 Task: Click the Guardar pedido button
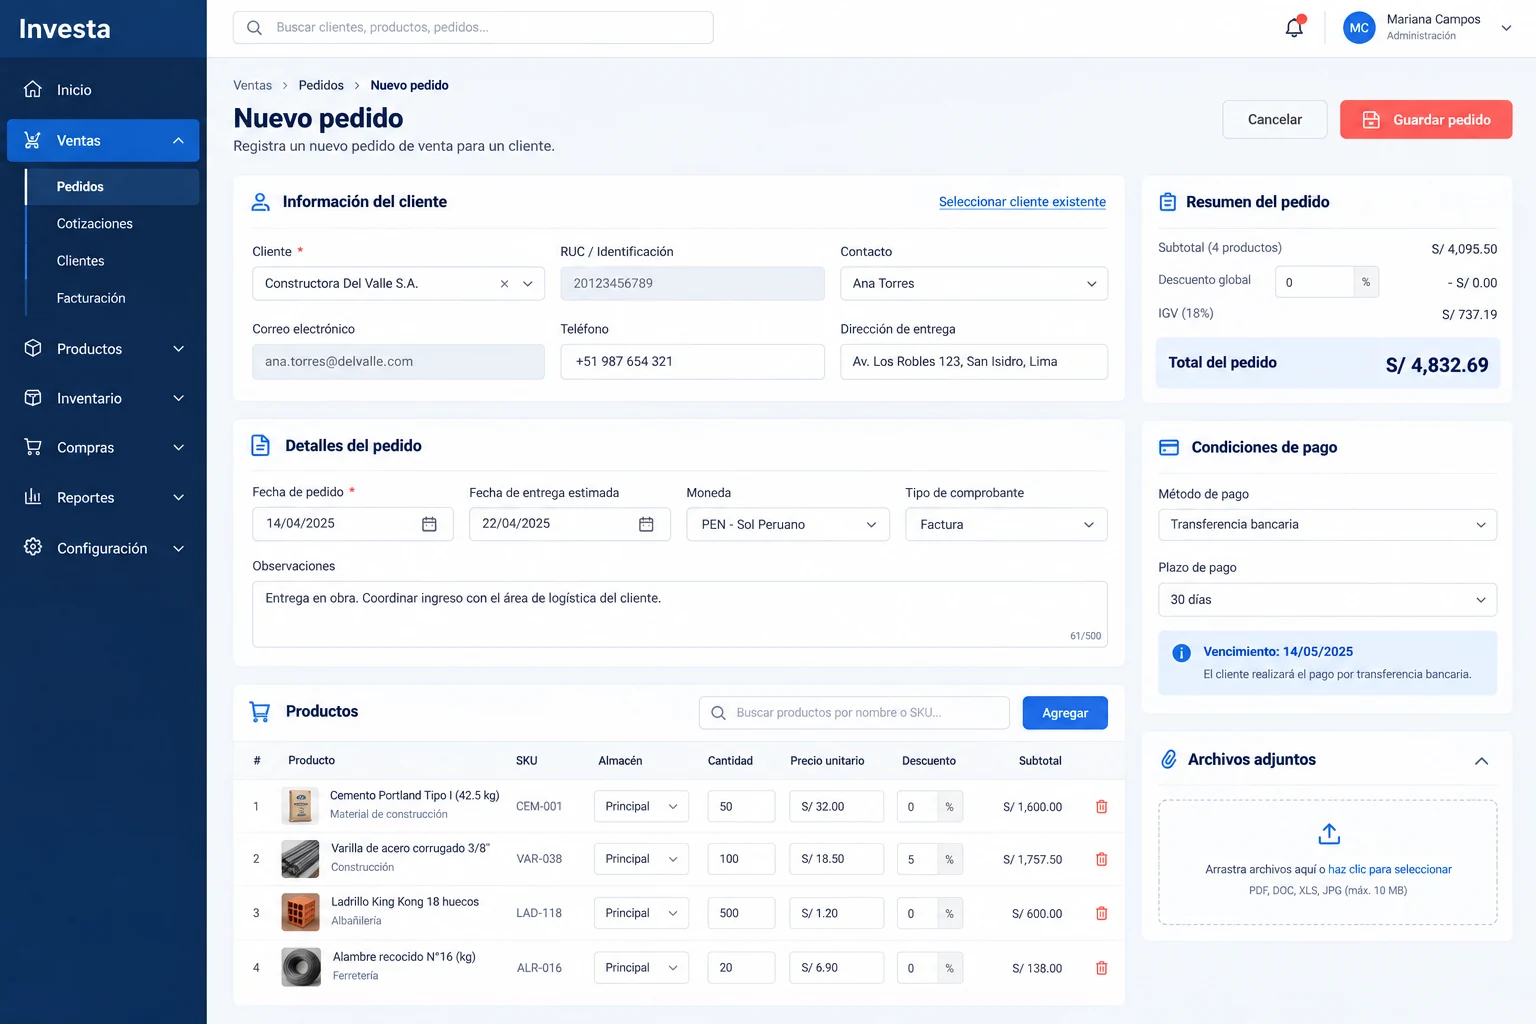tap(1425, 120)
